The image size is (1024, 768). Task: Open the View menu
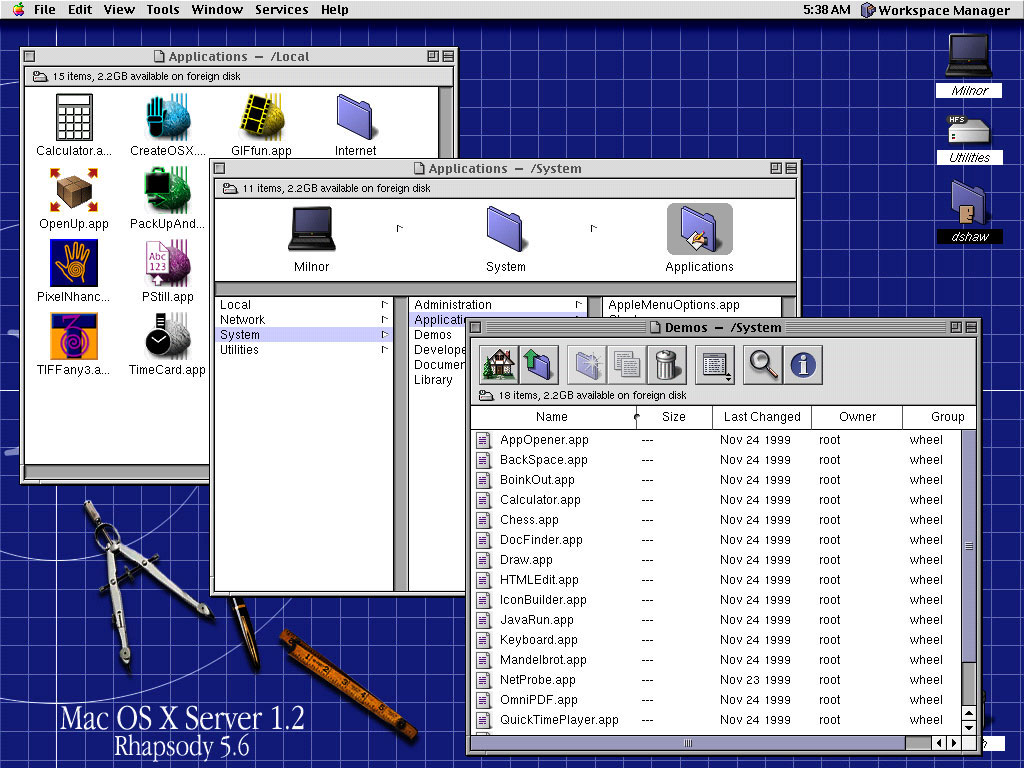(x=119, y=9)
